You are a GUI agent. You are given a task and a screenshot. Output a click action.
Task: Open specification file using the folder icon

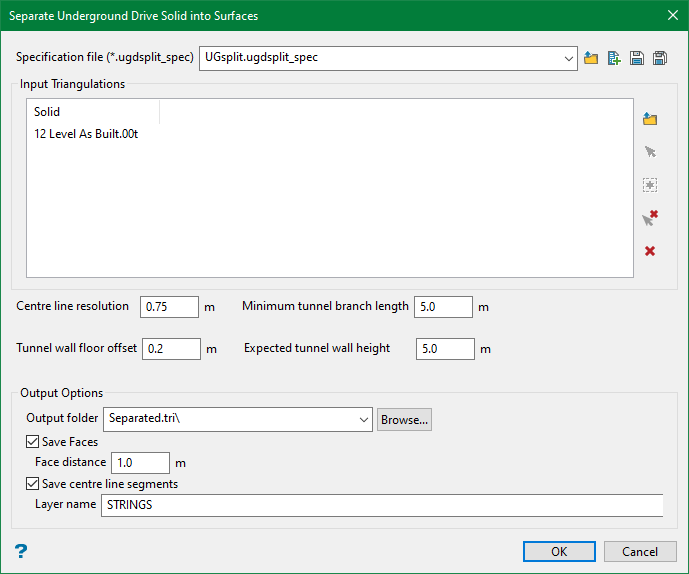tap(591, 58)
